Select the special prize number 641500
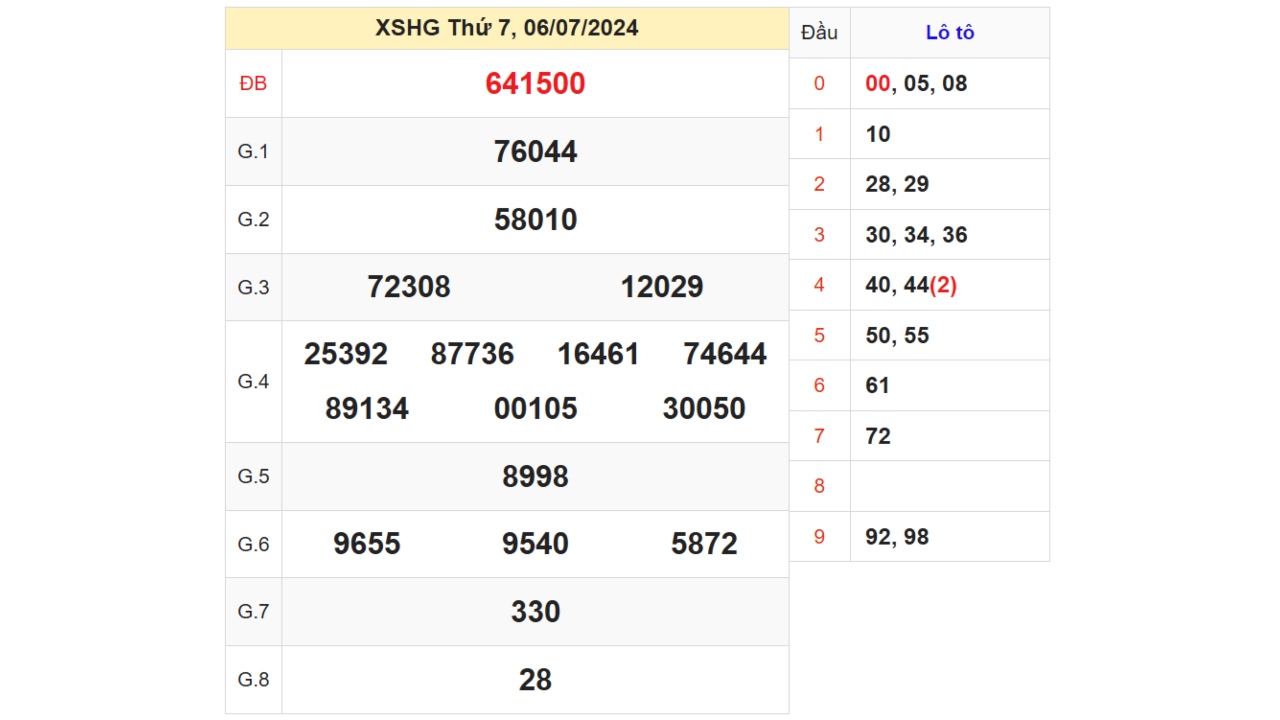This screenshot has height=720, width=1280. tap(535, 84)
